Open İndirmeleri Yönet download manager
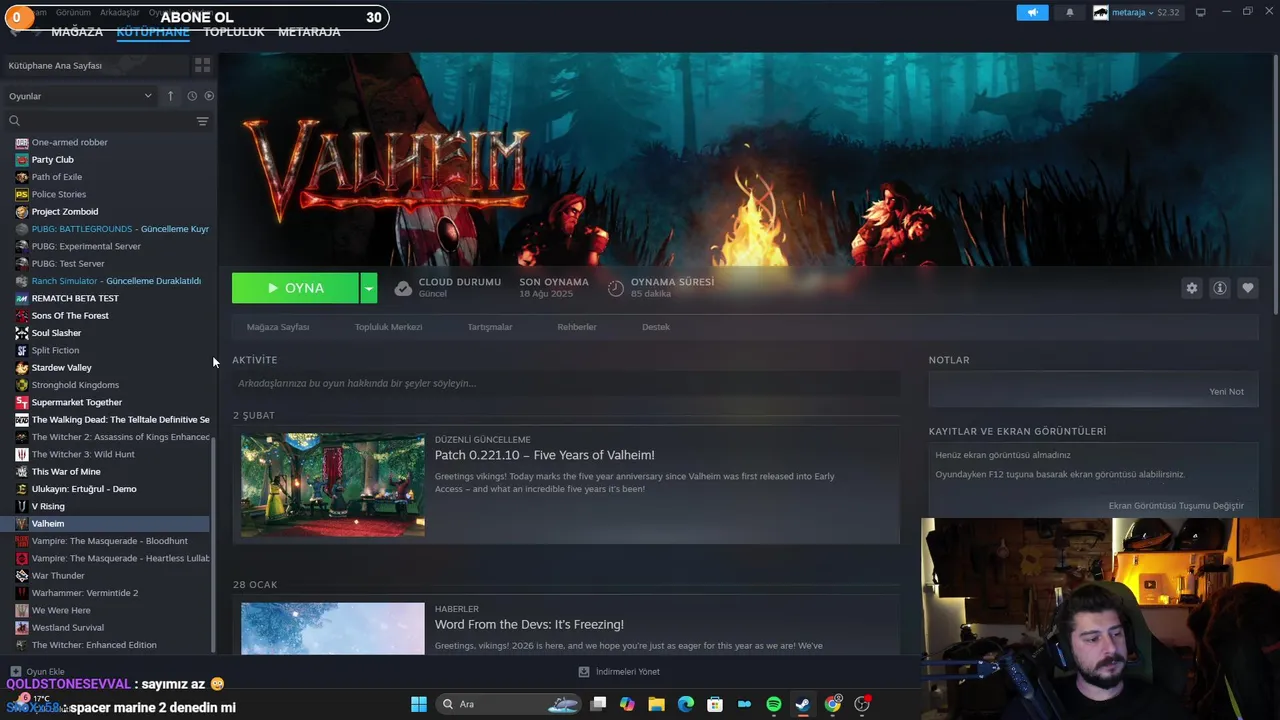Screen dimensions: 1280x720 (x=619, y=672)
